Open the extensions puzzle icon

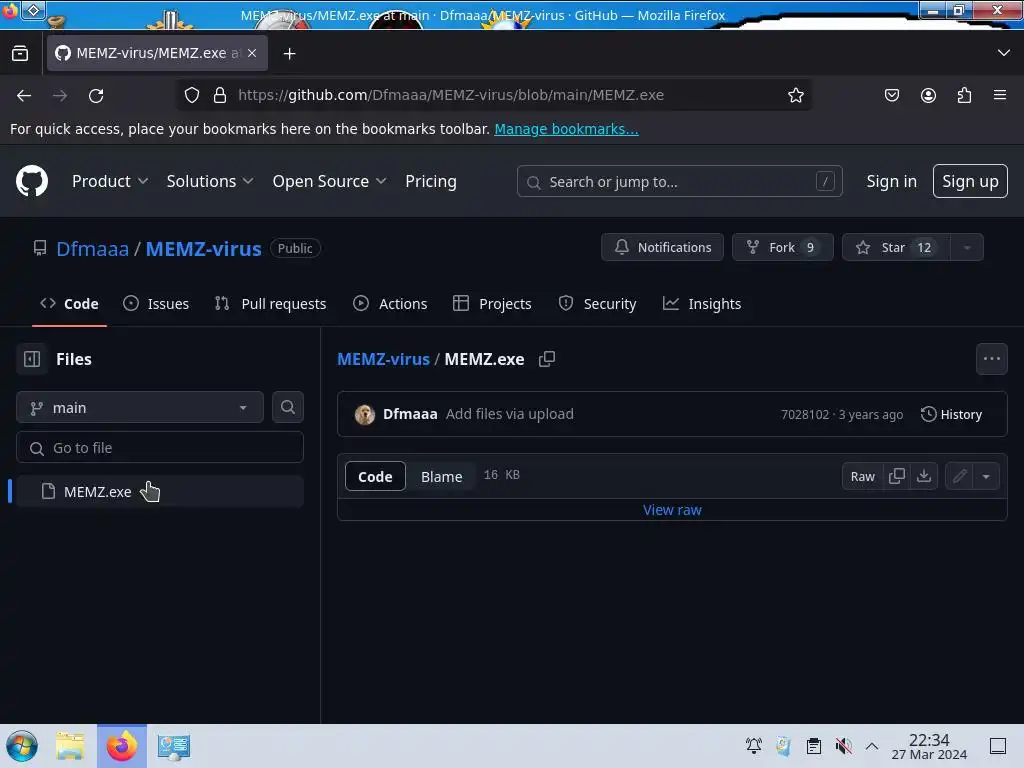pos(964,95)
